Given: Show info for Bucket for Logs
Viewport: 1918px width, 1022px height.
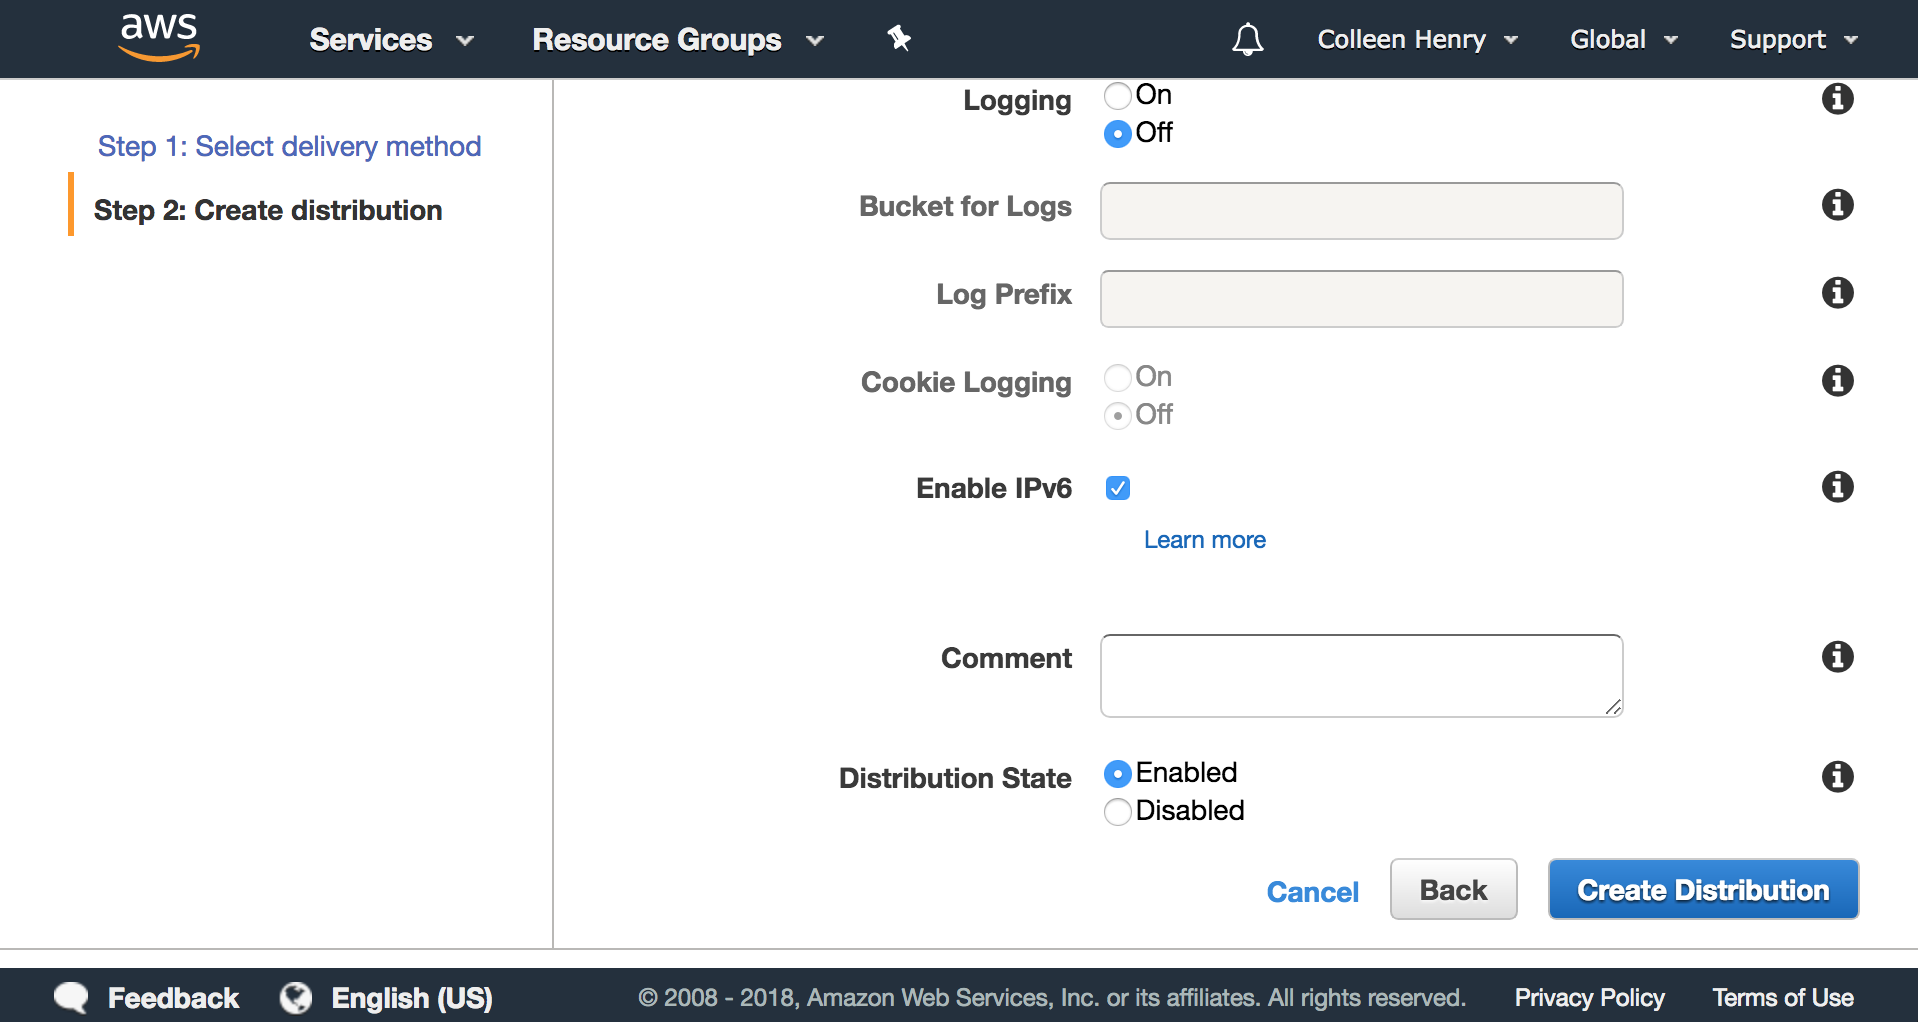Looking at the screenshot, I should tap(1837, 205).
